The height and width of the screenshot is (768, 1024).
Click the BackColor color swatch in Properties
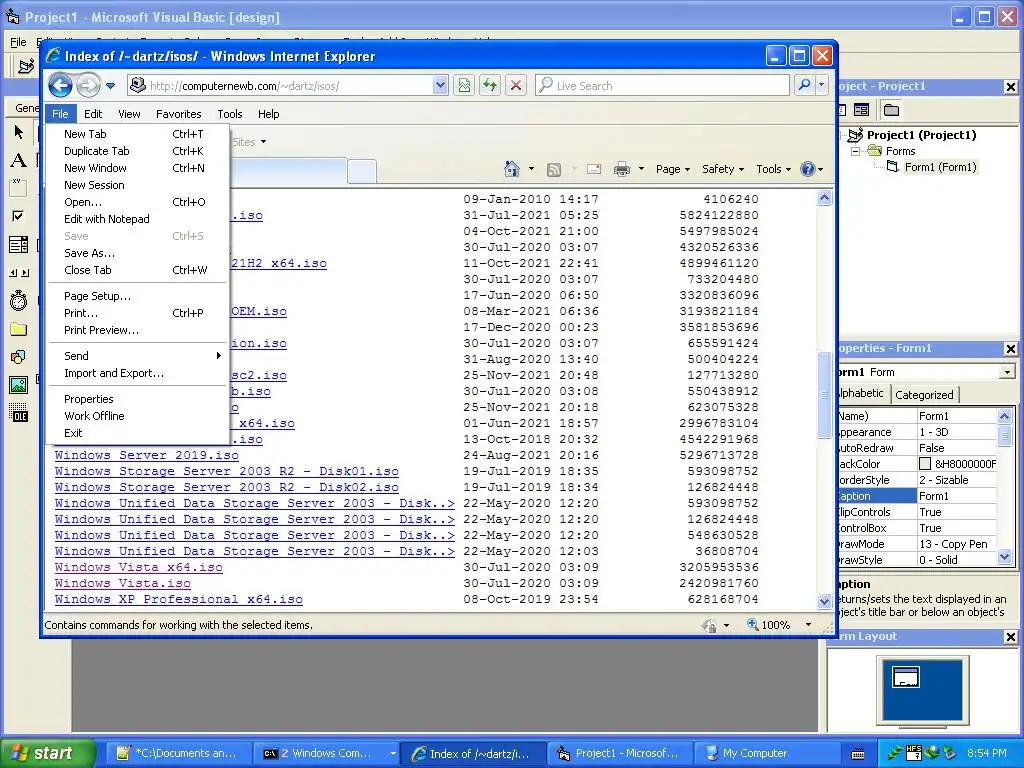click(925, 464)
